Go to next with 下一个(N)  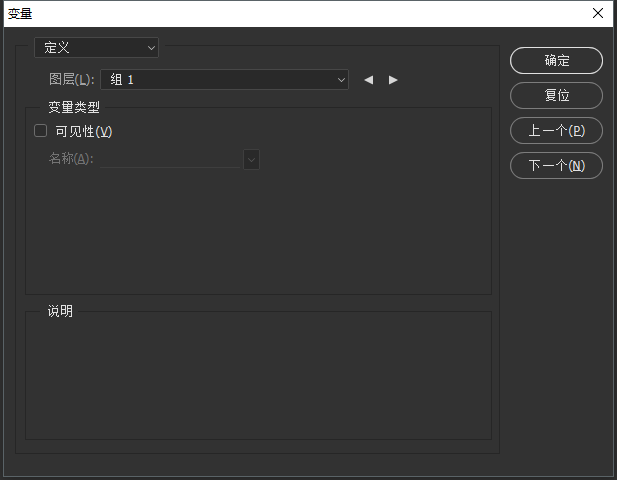[x=556, y=165]
